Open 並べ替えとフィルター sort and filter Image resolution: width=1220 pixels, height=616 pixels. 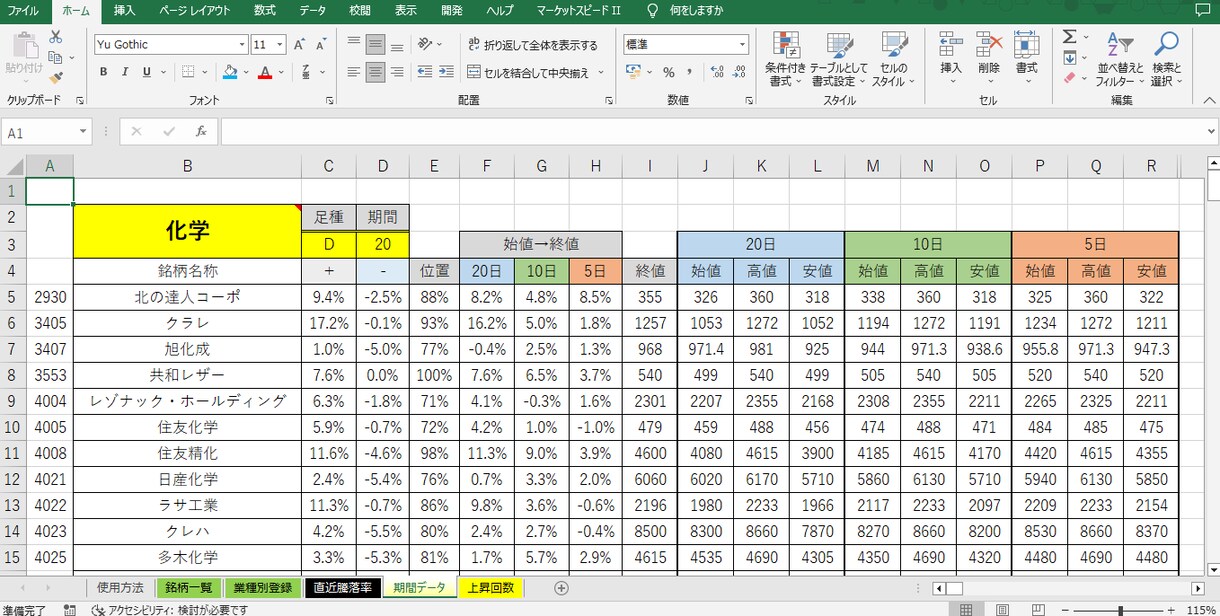pos(1120,60)
